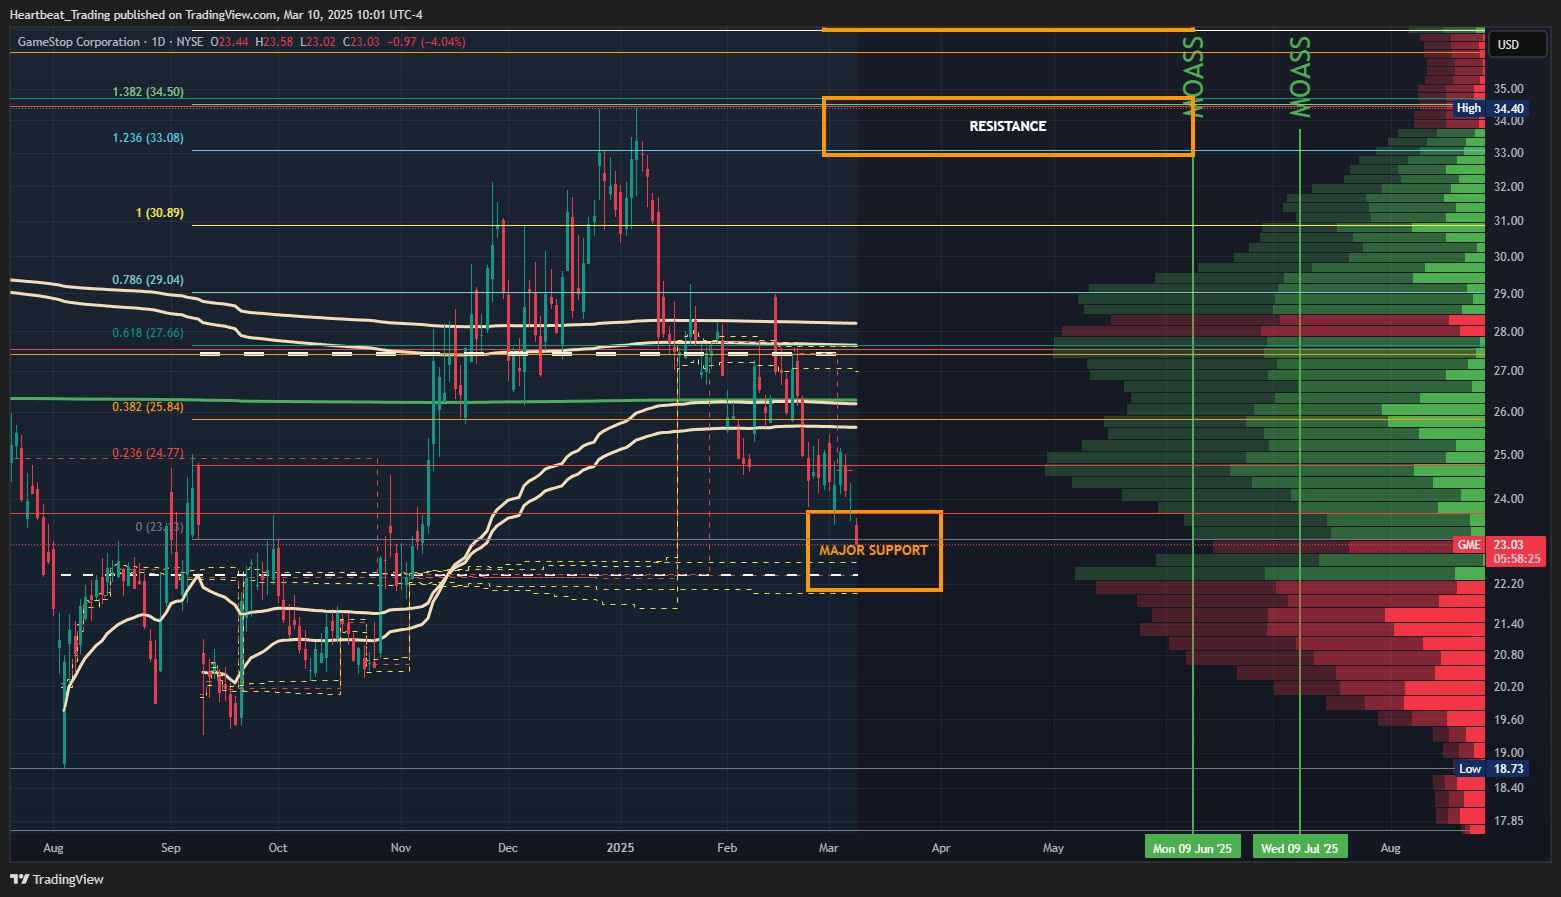1561x897 pixels.
Task: Click the Mar label on time axis
Action: (x=828, y=848)
